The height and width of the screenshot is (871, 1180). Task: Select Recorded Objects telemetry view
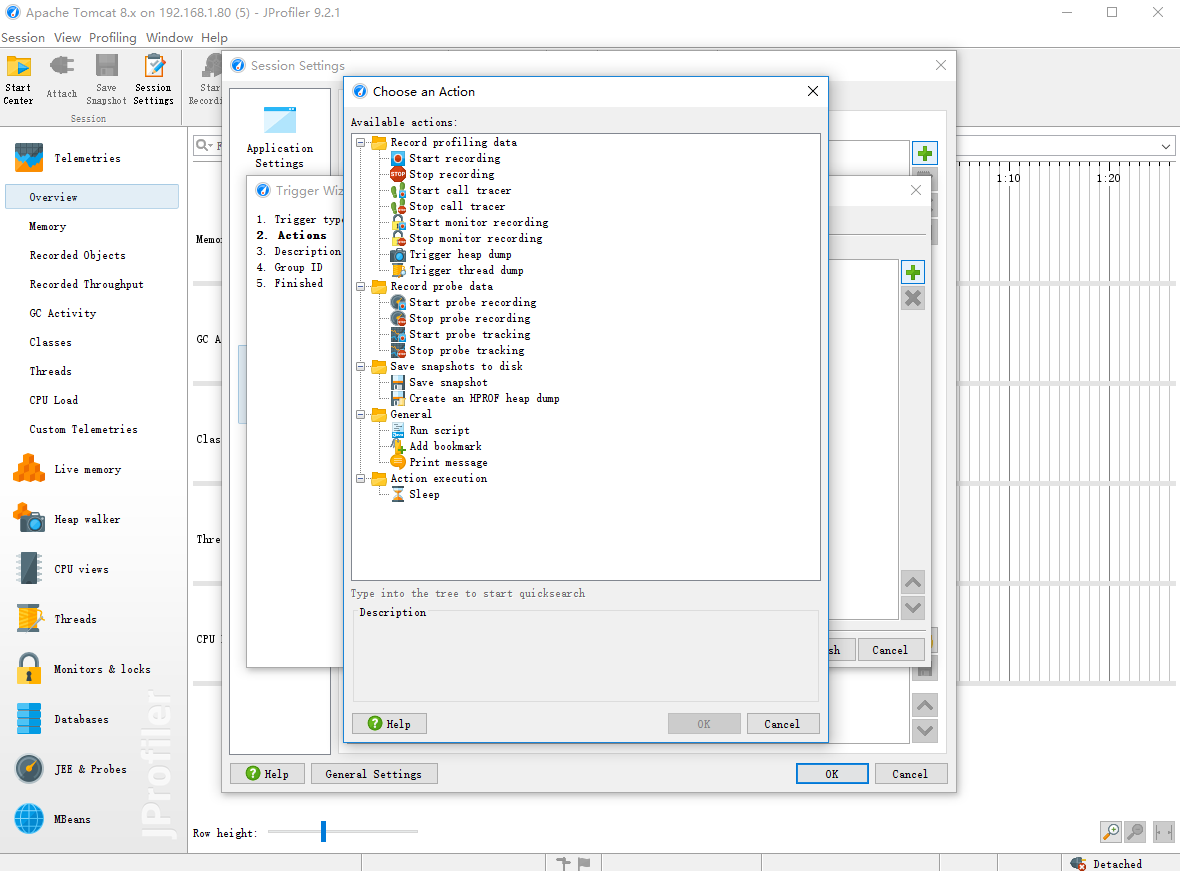[x=78, y=255]
